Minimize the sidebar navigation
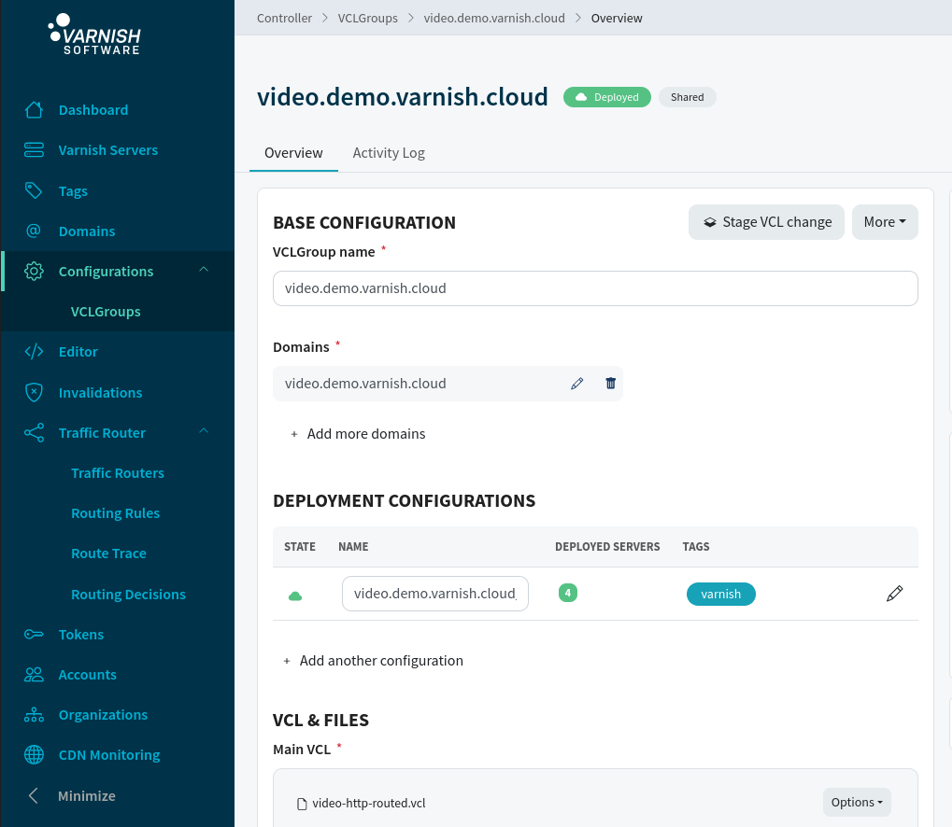Viewport: 952px width, 827px height. [x=86, y=796]
